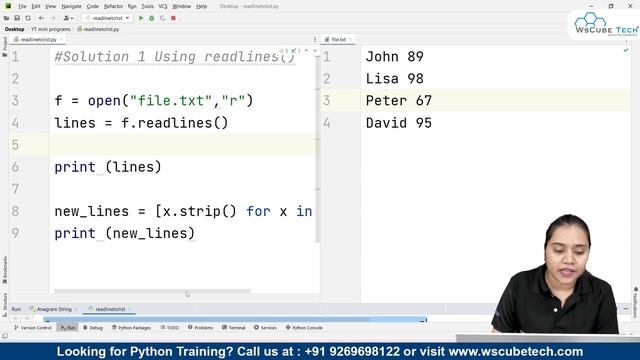Open the Structure tool window sidebar
640x360 pixels.
4,304
